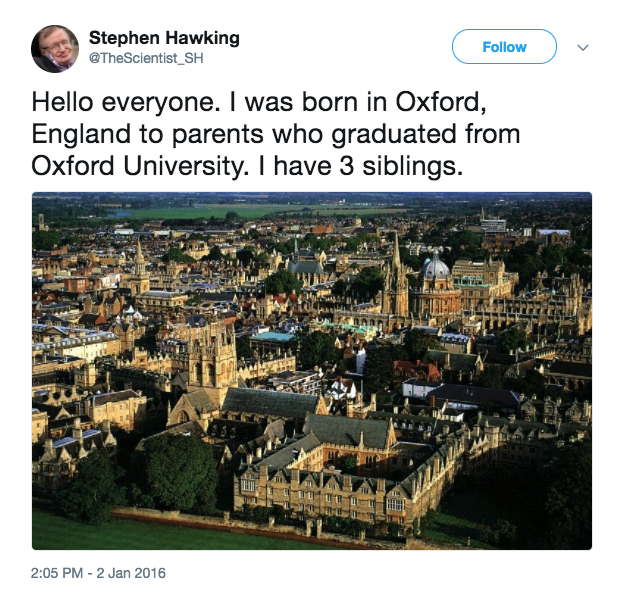This screenshot has width=624, height=594.
Task: Click the word "Hello" in the tweet
Action: (64, 103)
